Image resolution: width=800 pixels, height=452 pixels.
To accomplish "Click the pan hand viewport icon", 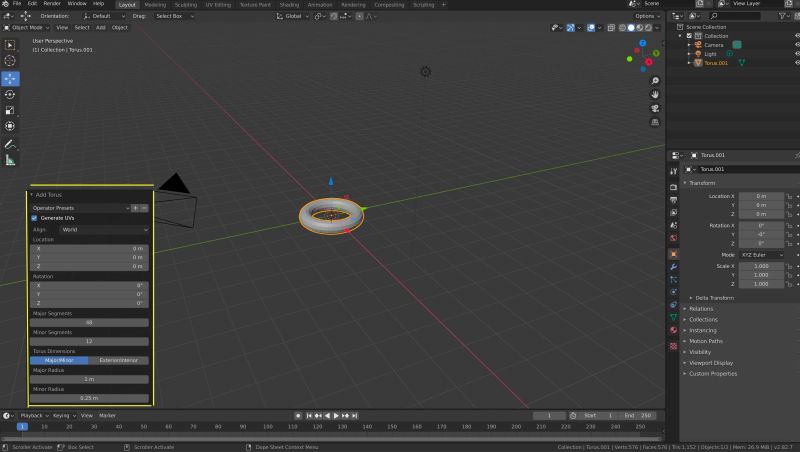I will 655,95.
